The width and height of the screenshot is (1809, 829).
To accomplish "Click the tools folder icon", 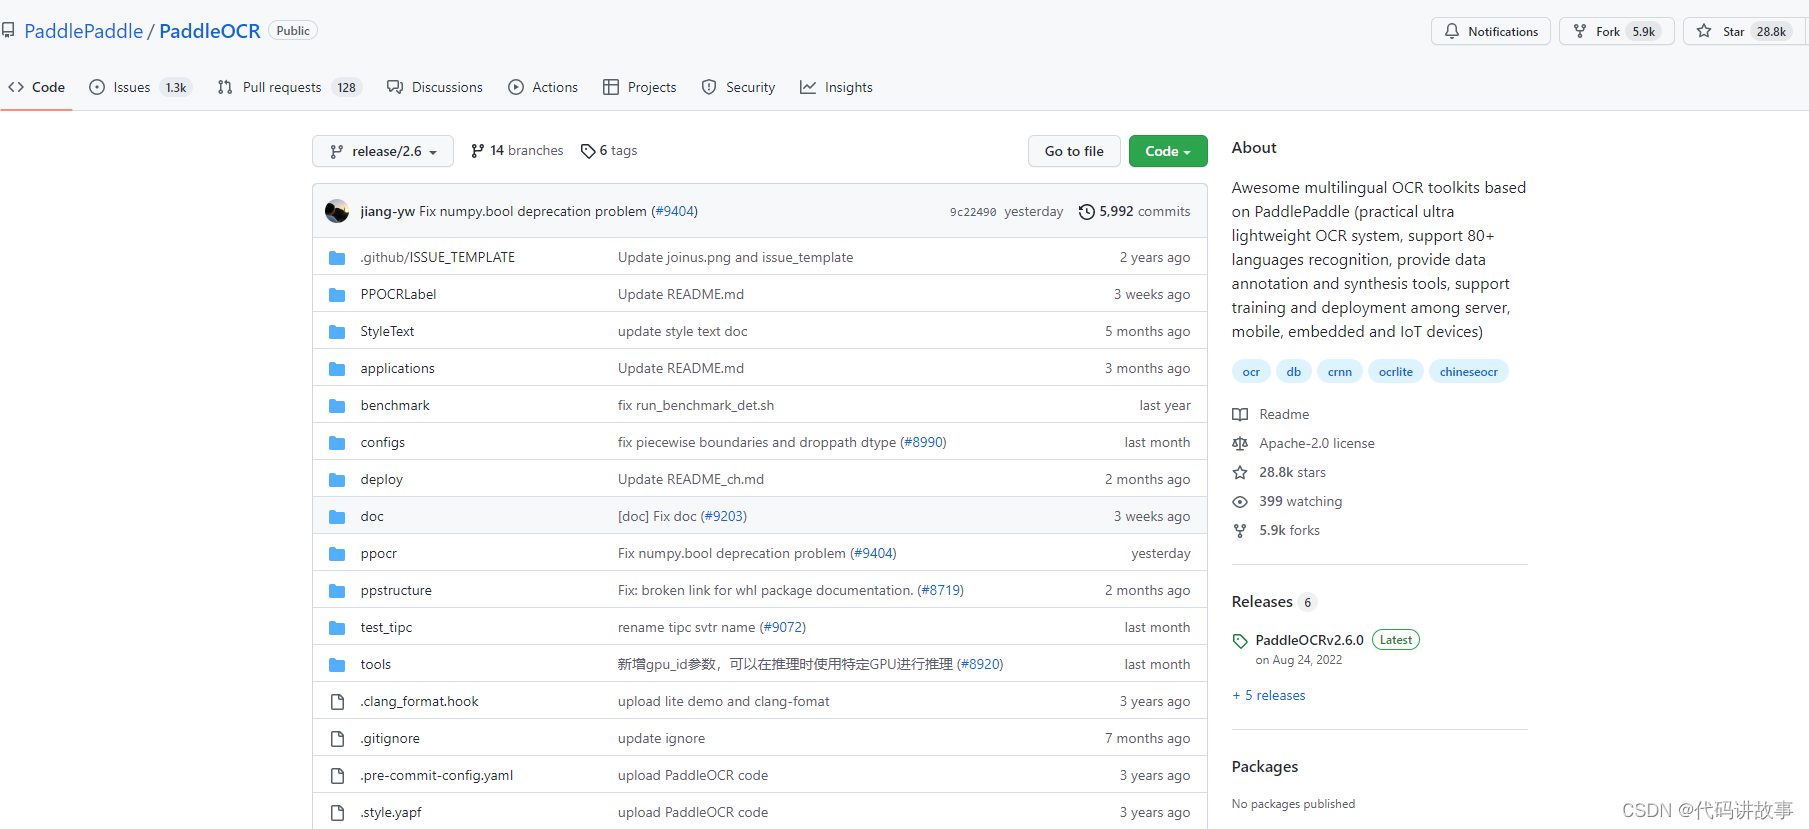I will pyautogui.click(x=337, y=665).
